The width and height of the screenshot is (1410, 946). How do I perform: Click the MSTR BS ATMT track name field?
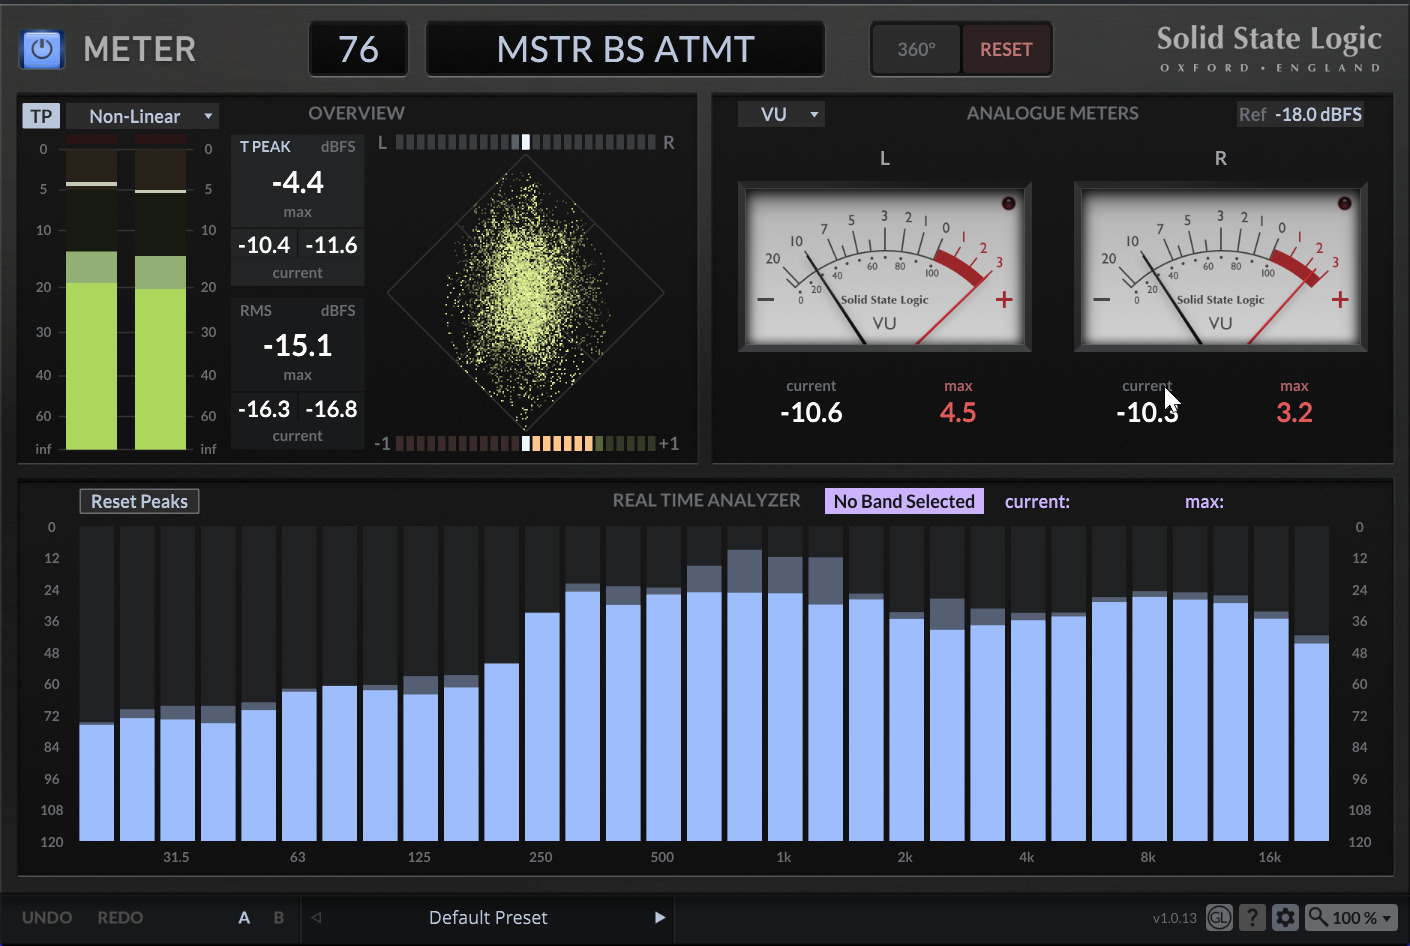(625, 49)
